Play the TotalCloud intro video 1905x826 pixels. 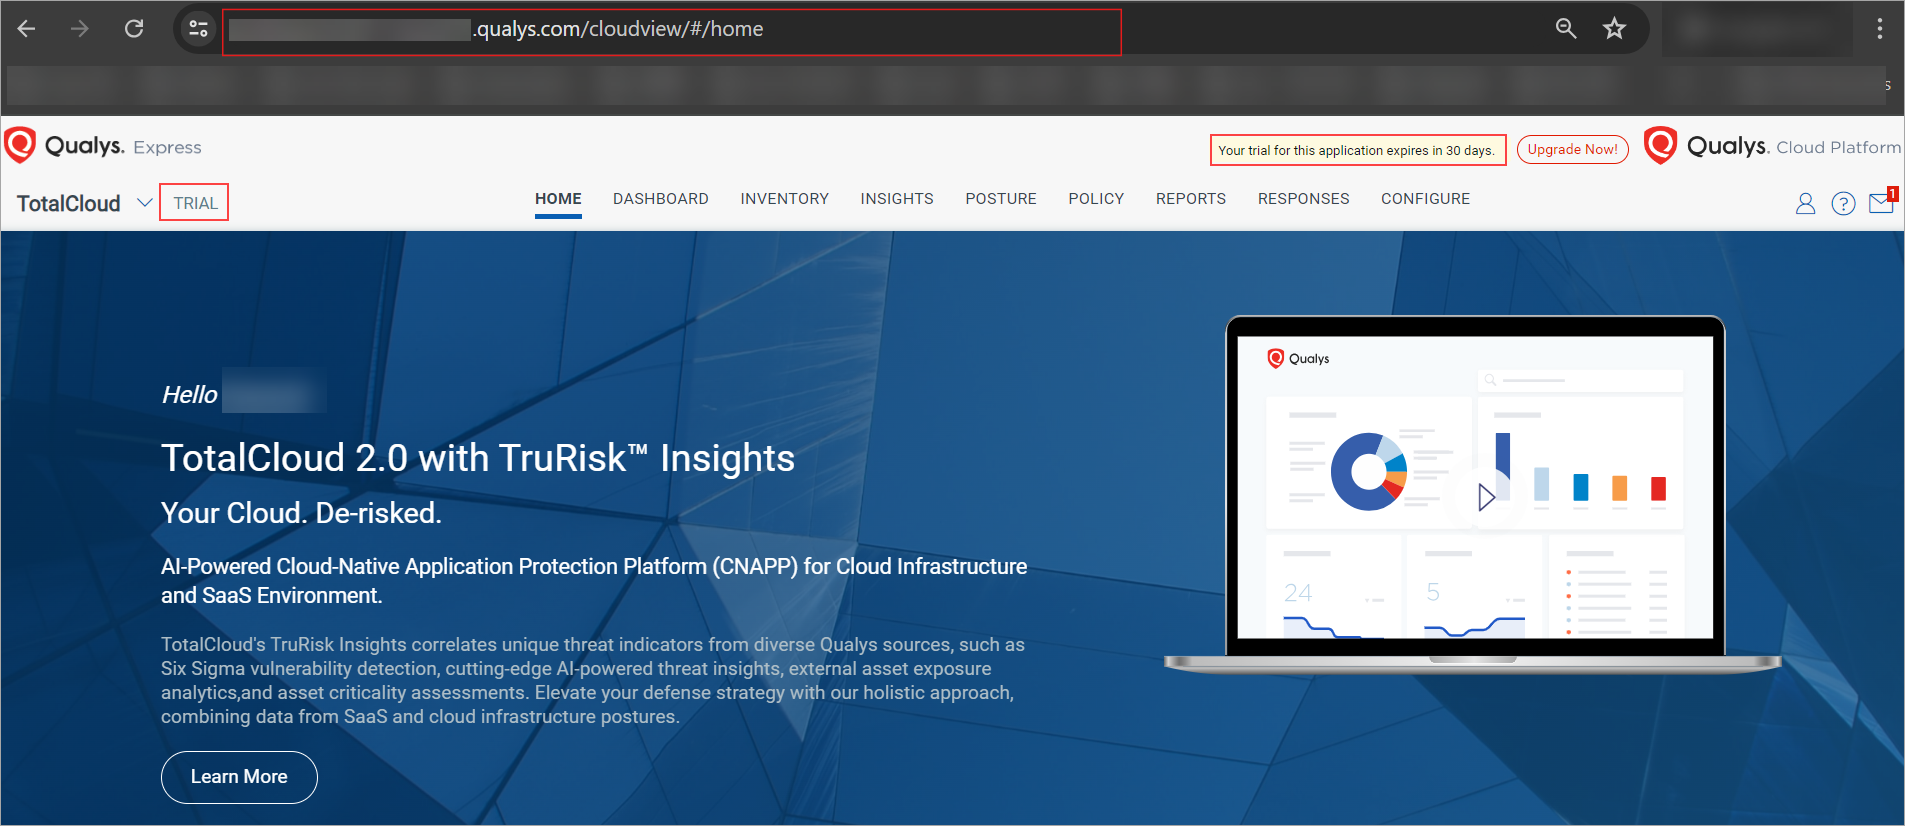click(x=1486, y=496)
